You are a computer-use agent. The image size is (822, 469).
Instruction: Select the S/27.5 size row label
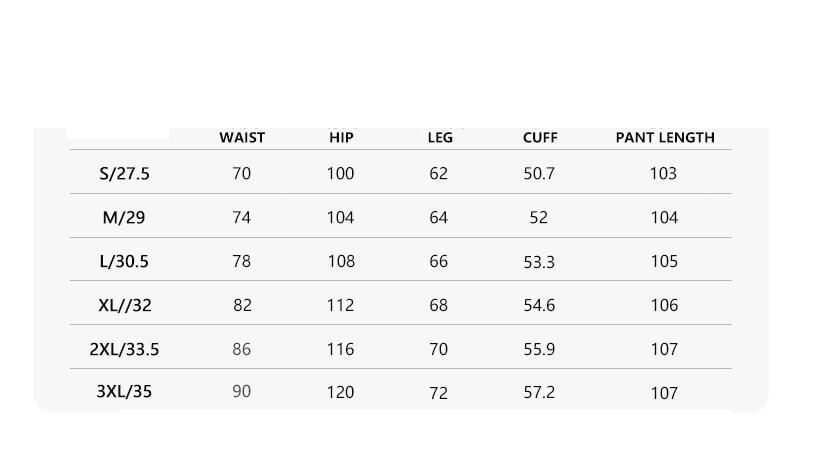124,173
